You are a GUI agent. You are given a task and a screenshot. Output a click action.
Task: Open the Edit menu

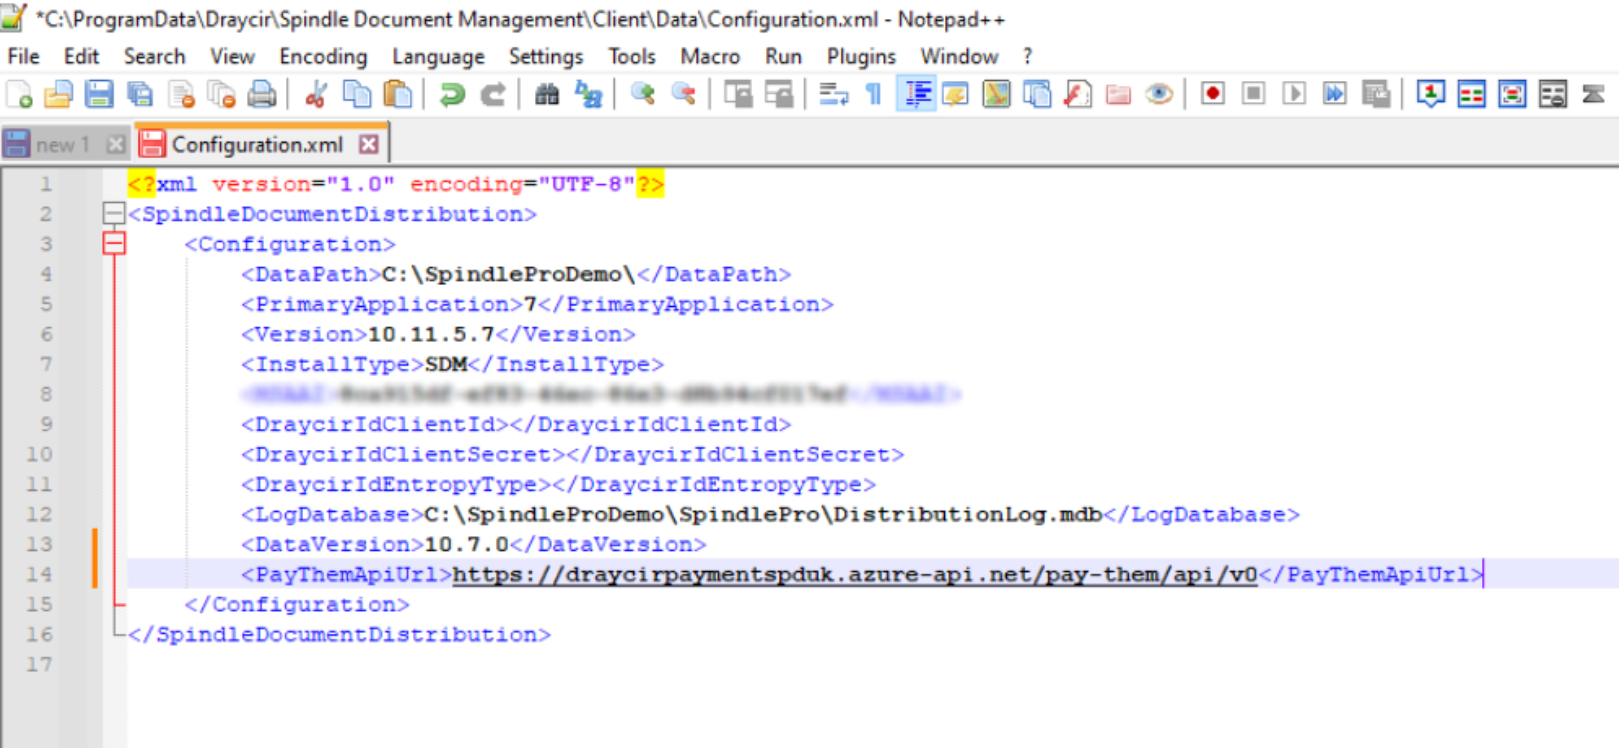[x=81, y=56]
